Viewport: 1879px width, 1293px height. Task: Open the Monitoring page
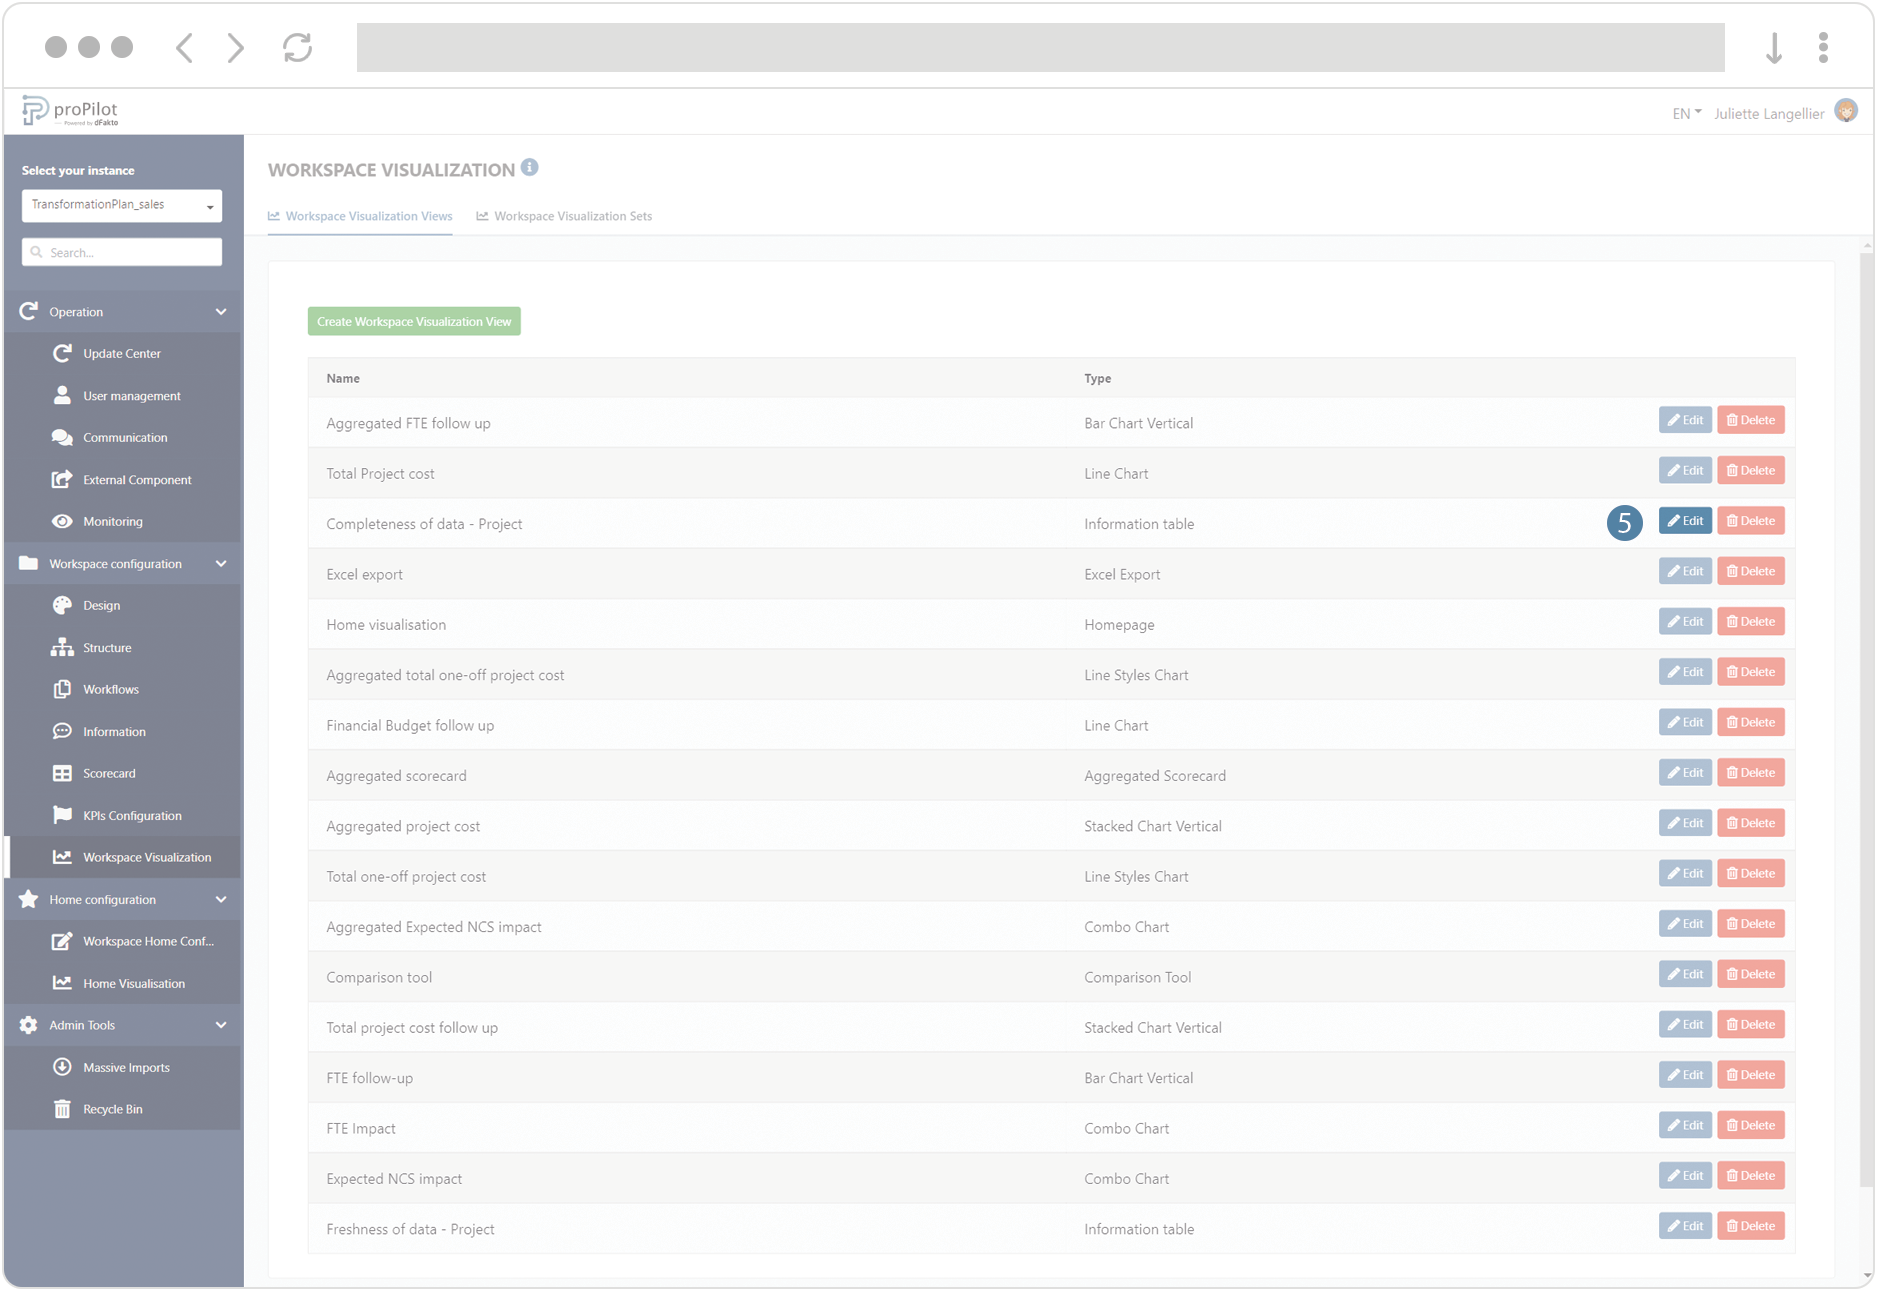112,521
